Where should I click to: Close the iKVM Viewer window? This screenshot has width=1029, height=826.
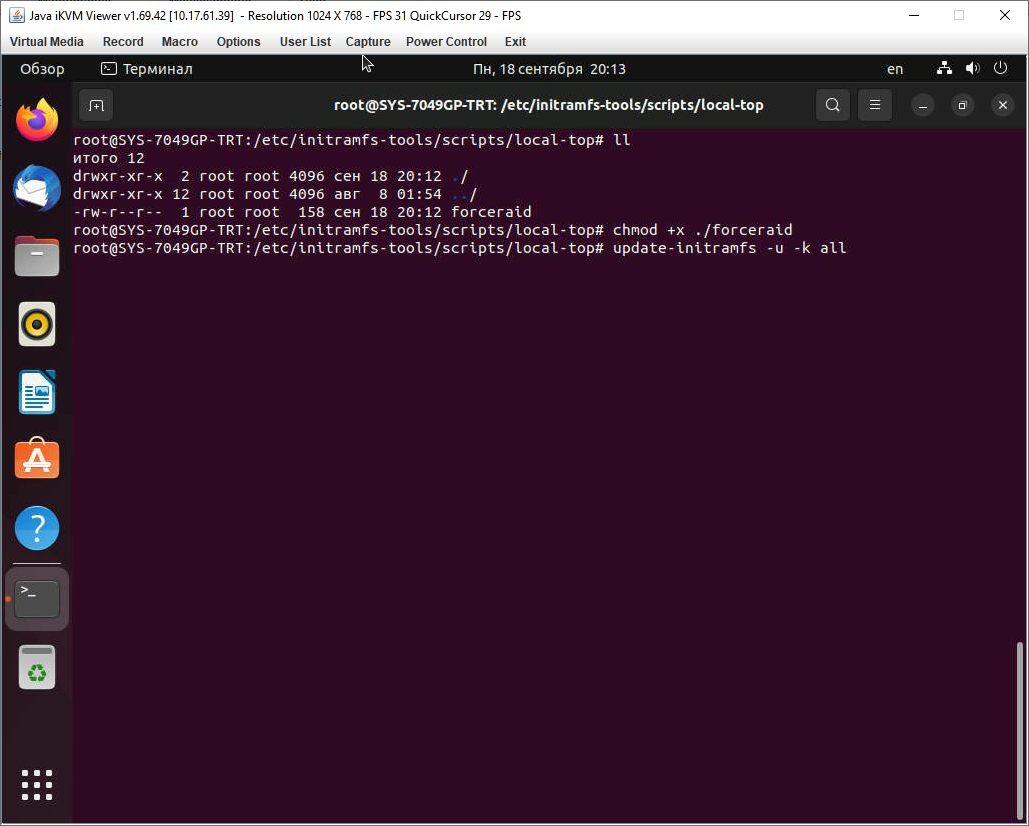[x=1005, y=15]
